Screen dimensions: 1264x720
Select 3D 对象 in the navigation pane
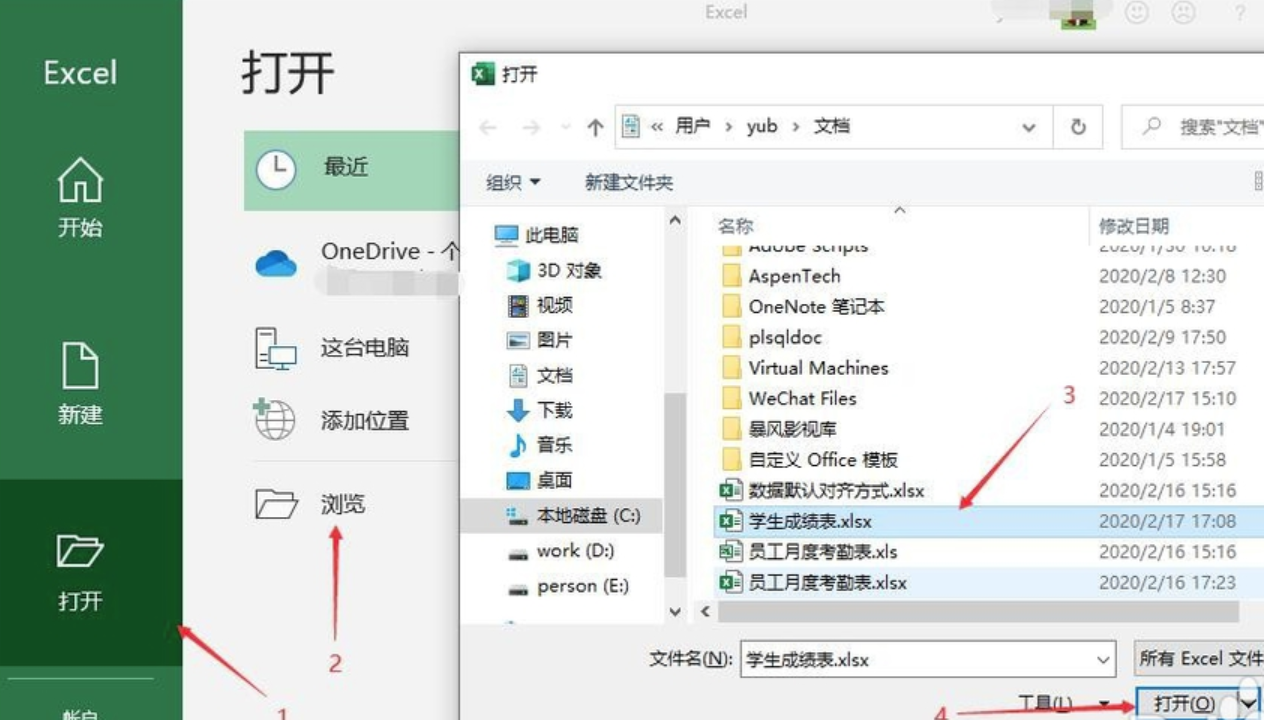555,270
